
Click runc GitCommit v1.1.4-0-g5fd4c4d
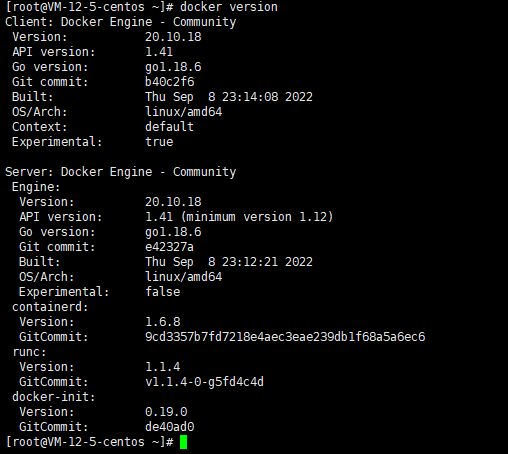click(x=204, y=382)
